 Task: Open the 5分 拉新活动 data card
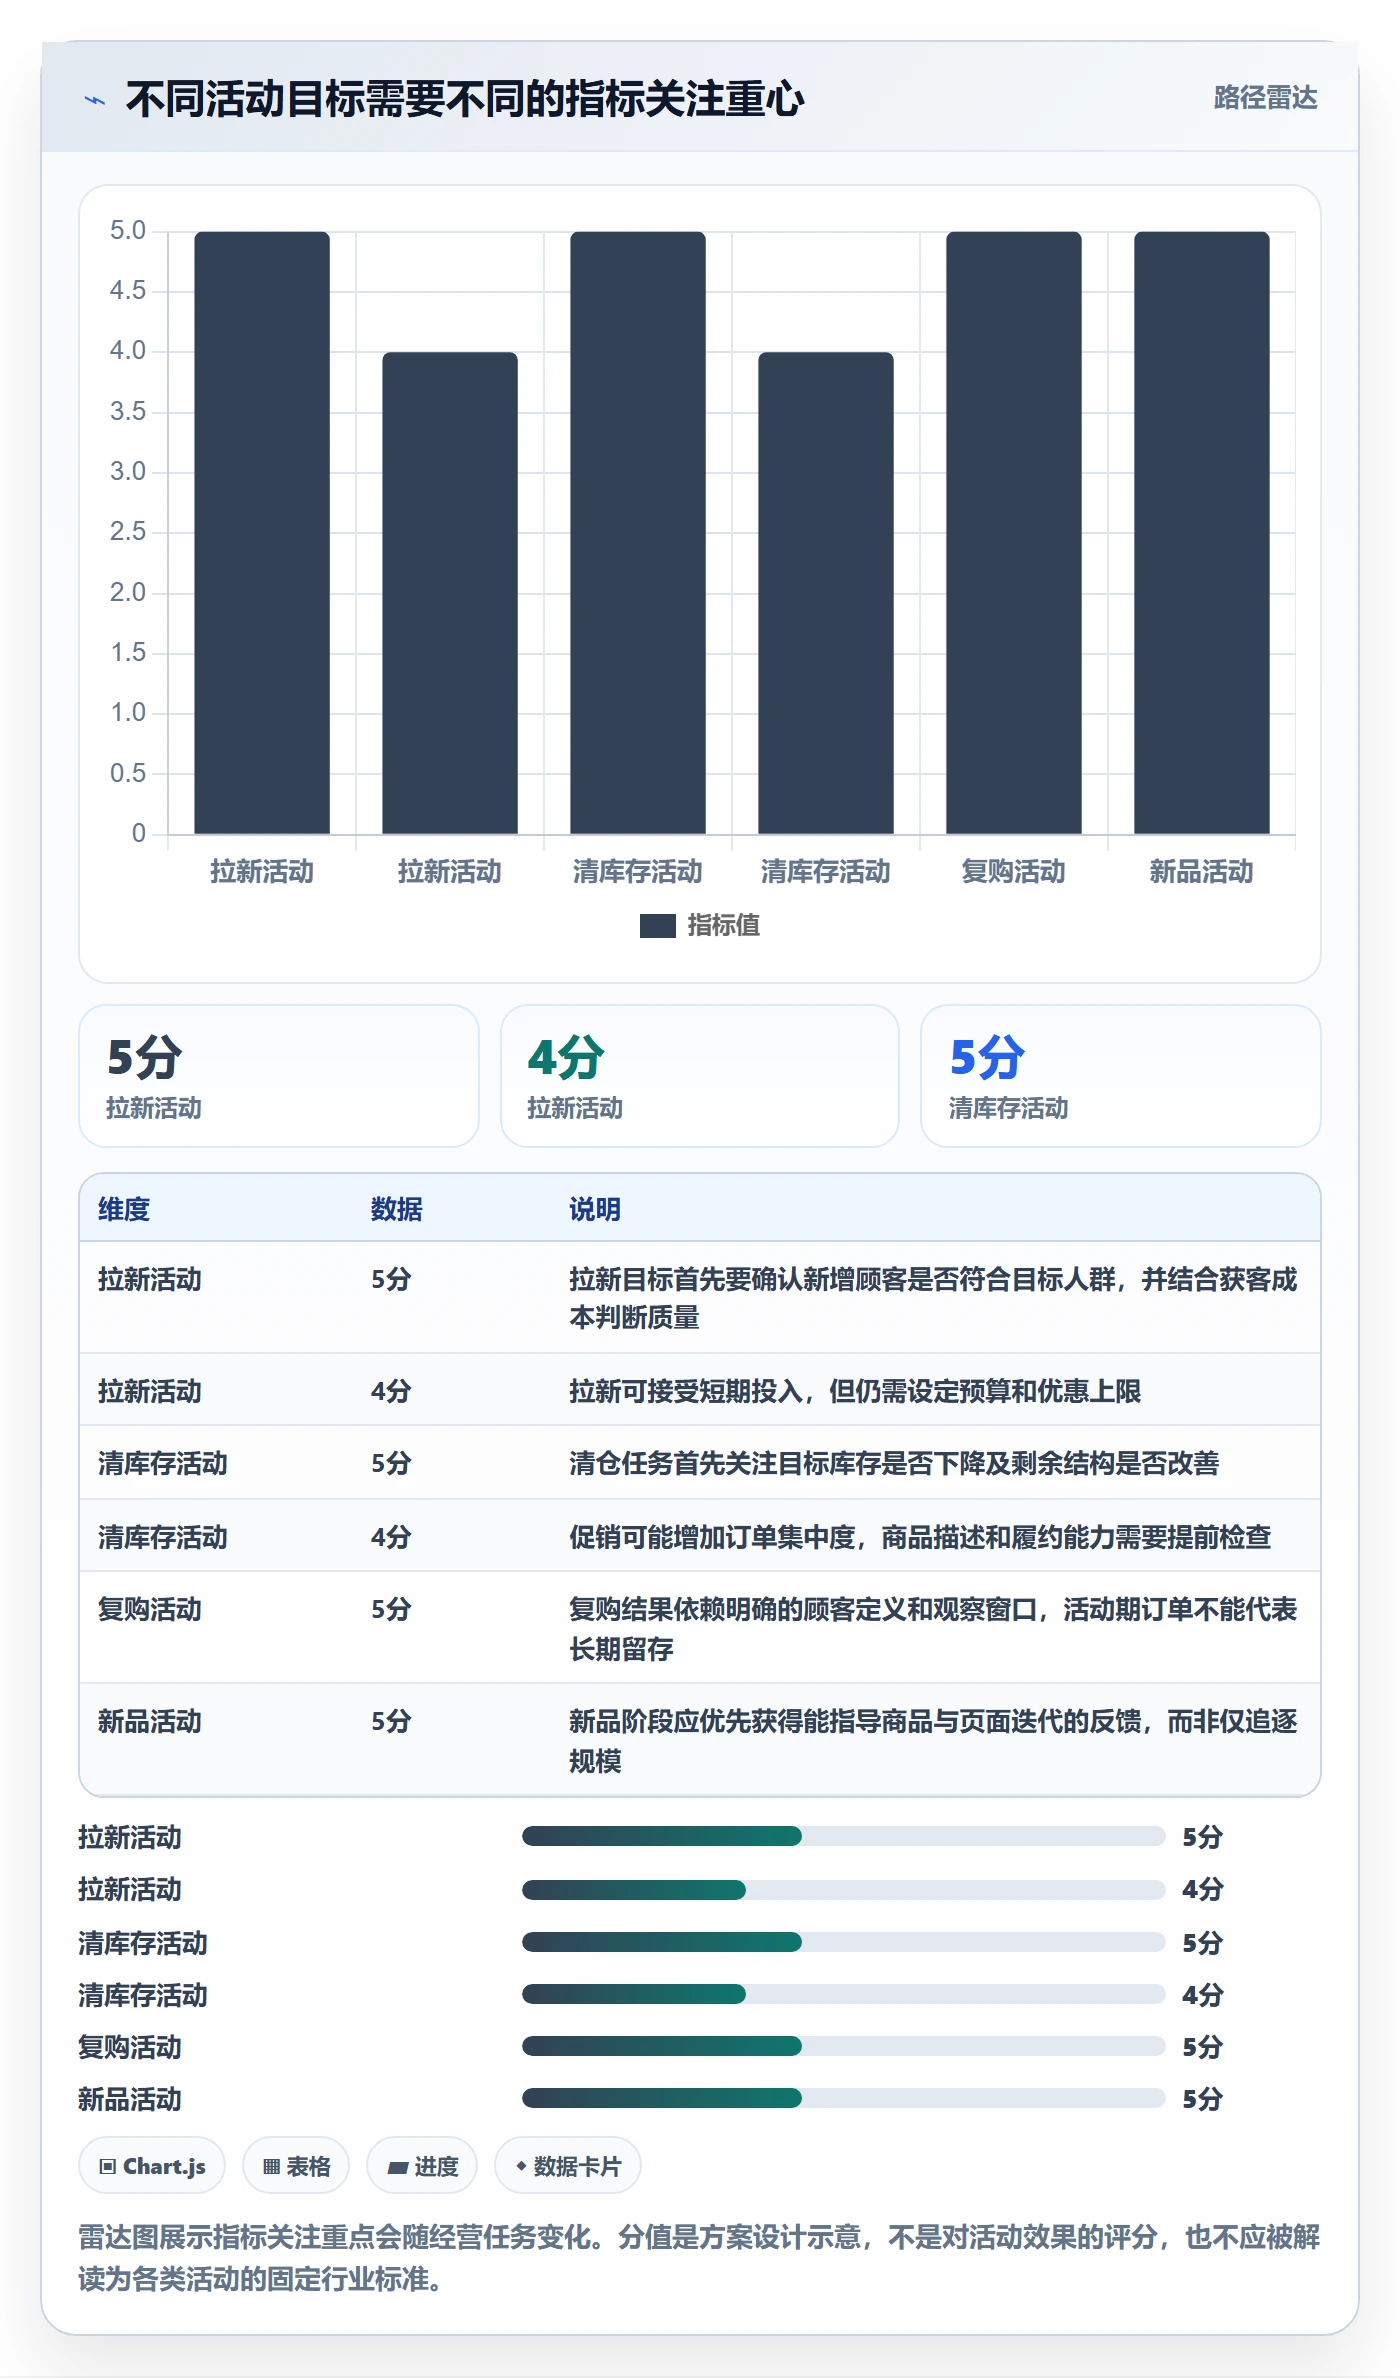[279, 1076]
